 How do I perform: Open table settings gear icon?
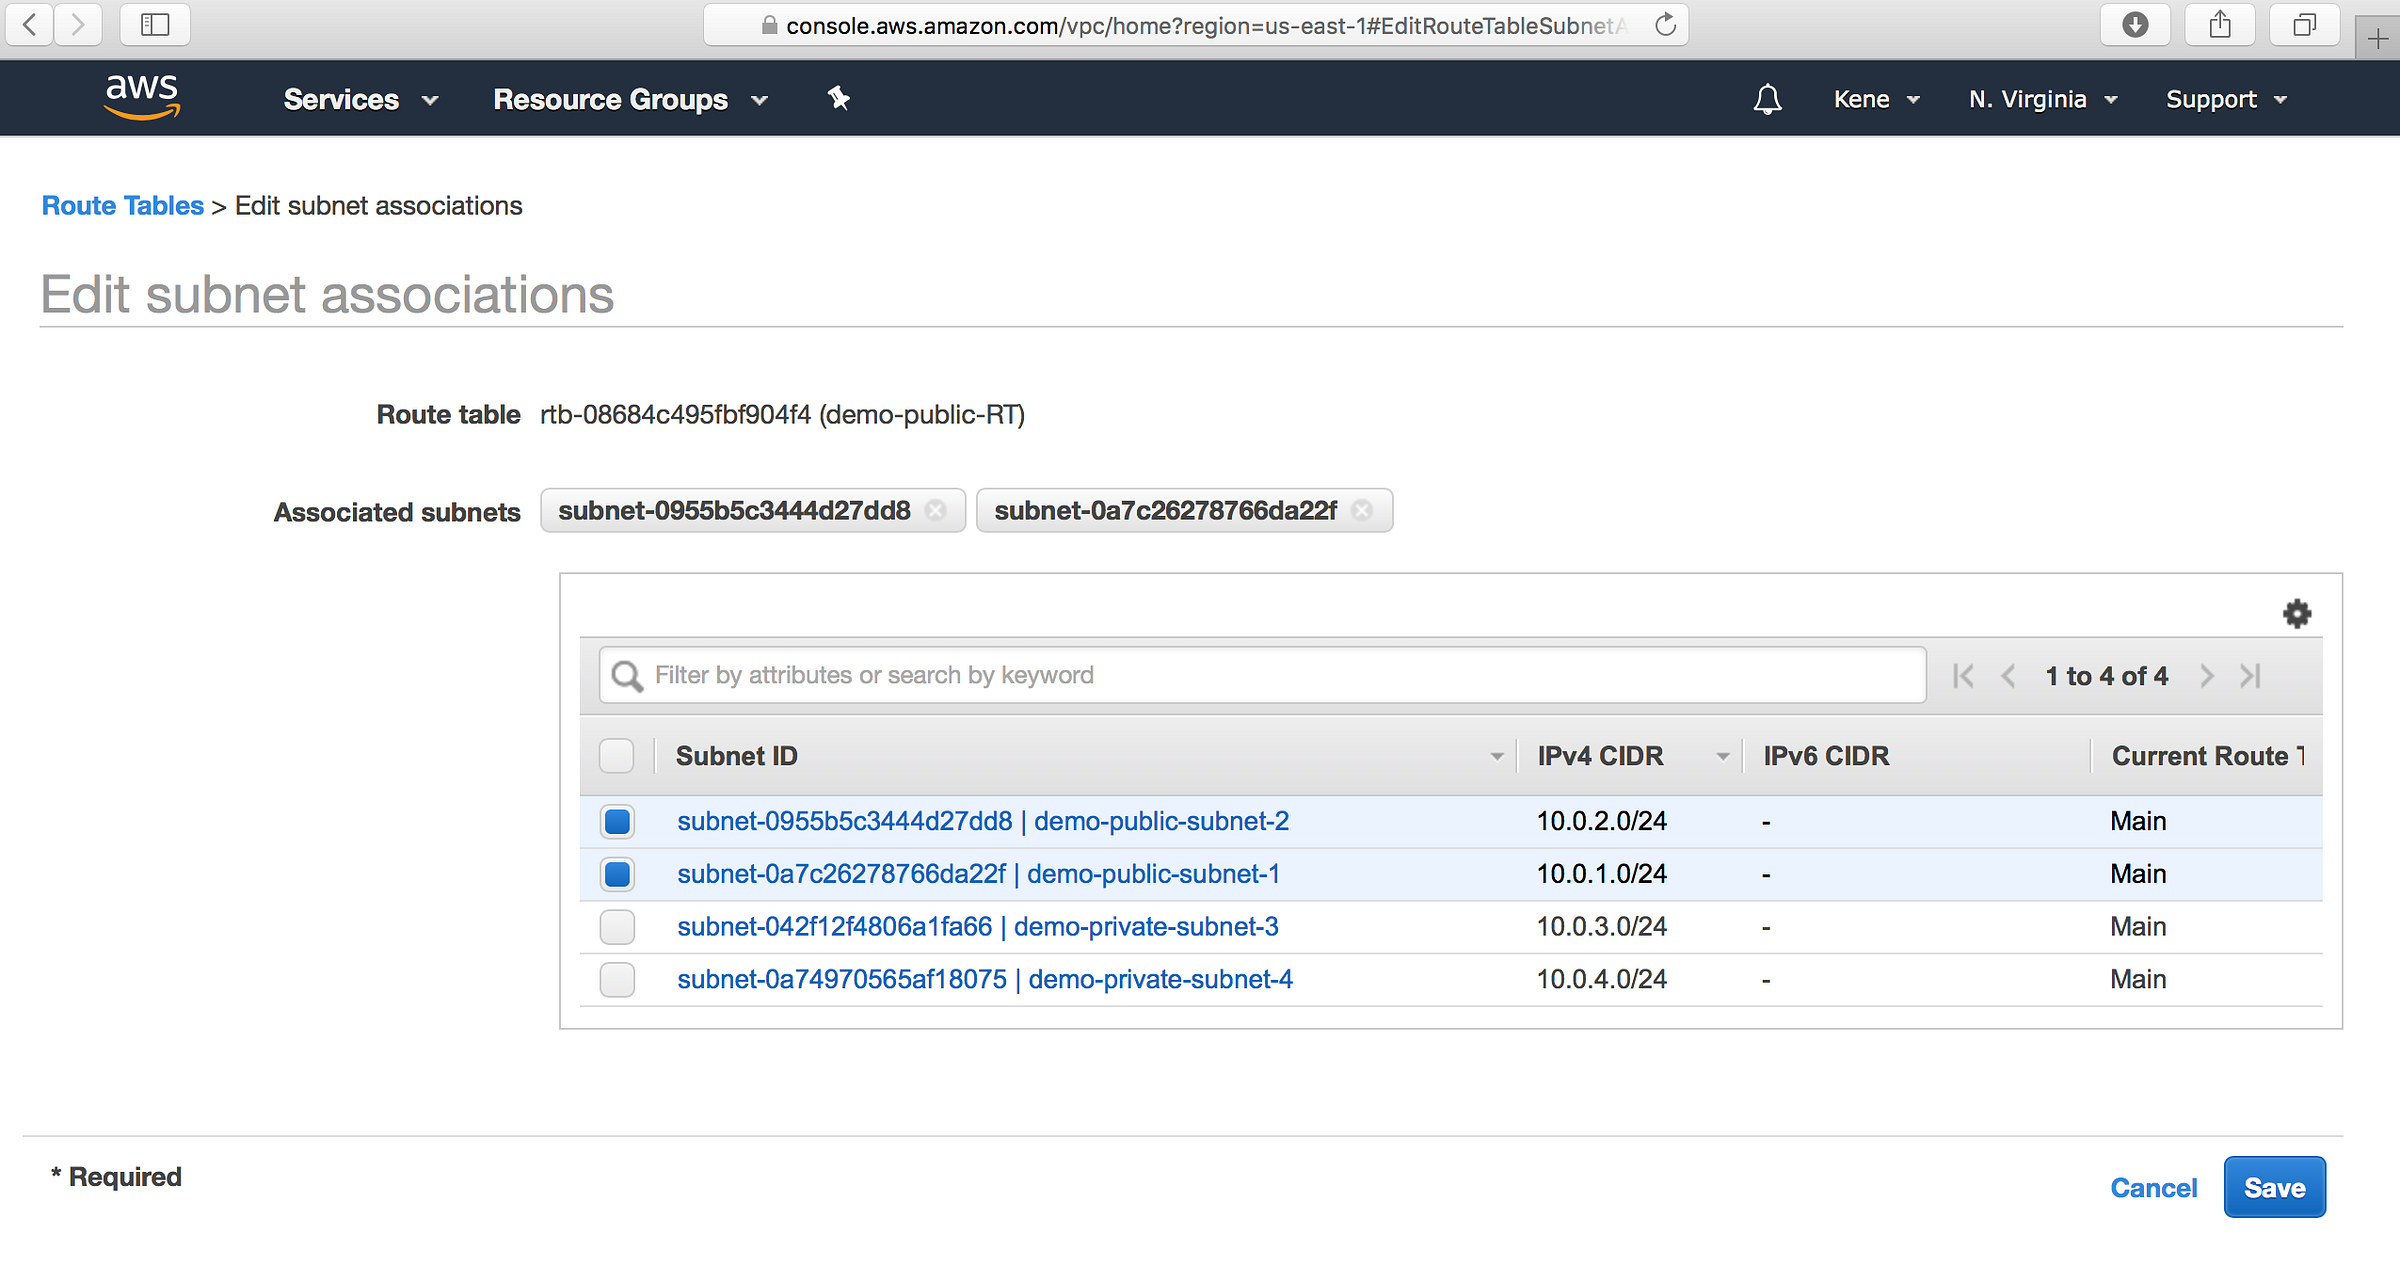(2296, 613)
